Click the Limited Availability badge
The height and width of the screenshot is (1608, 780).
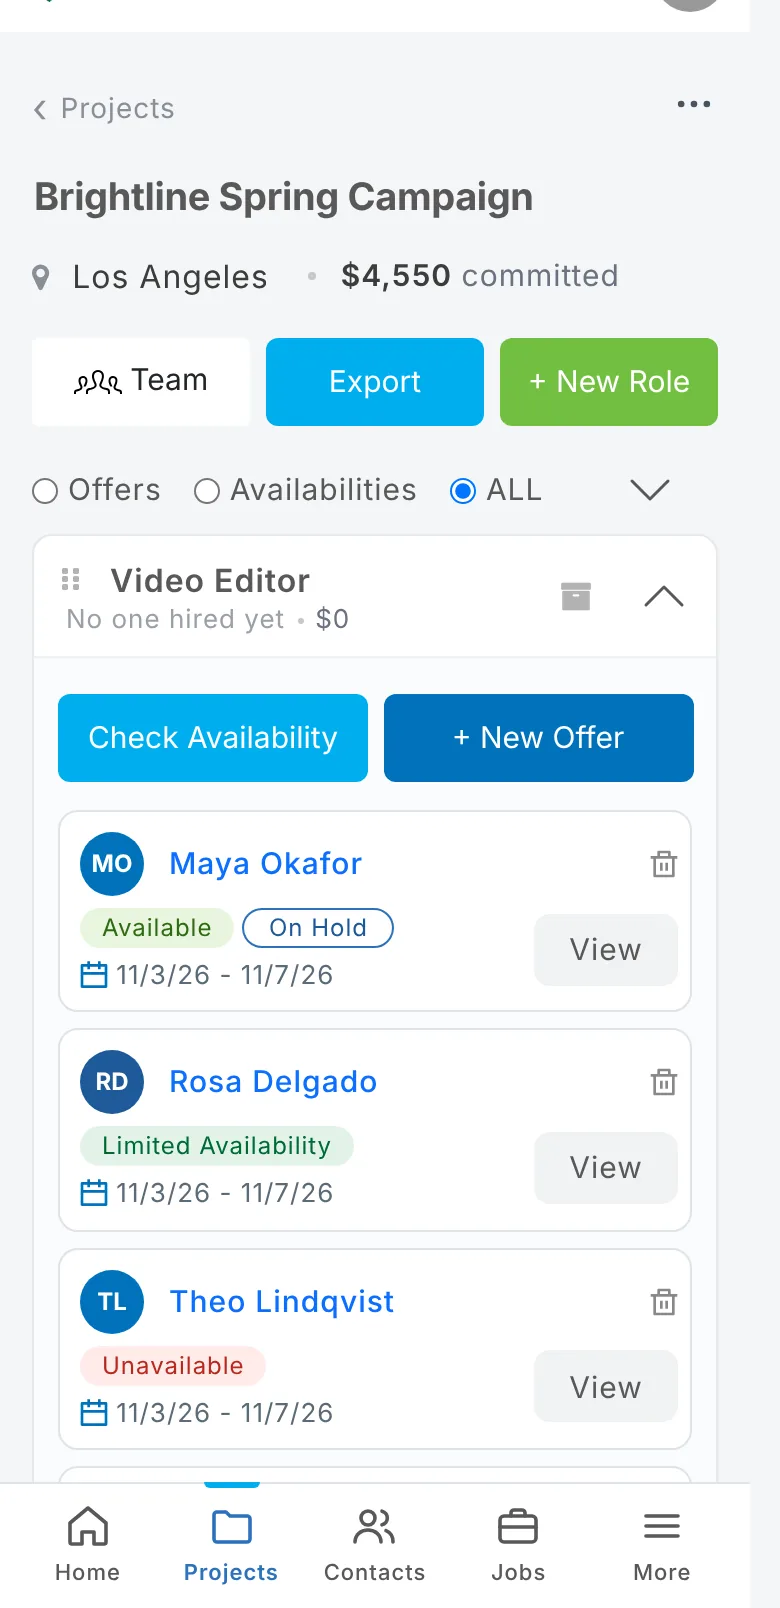[217, 1146]
